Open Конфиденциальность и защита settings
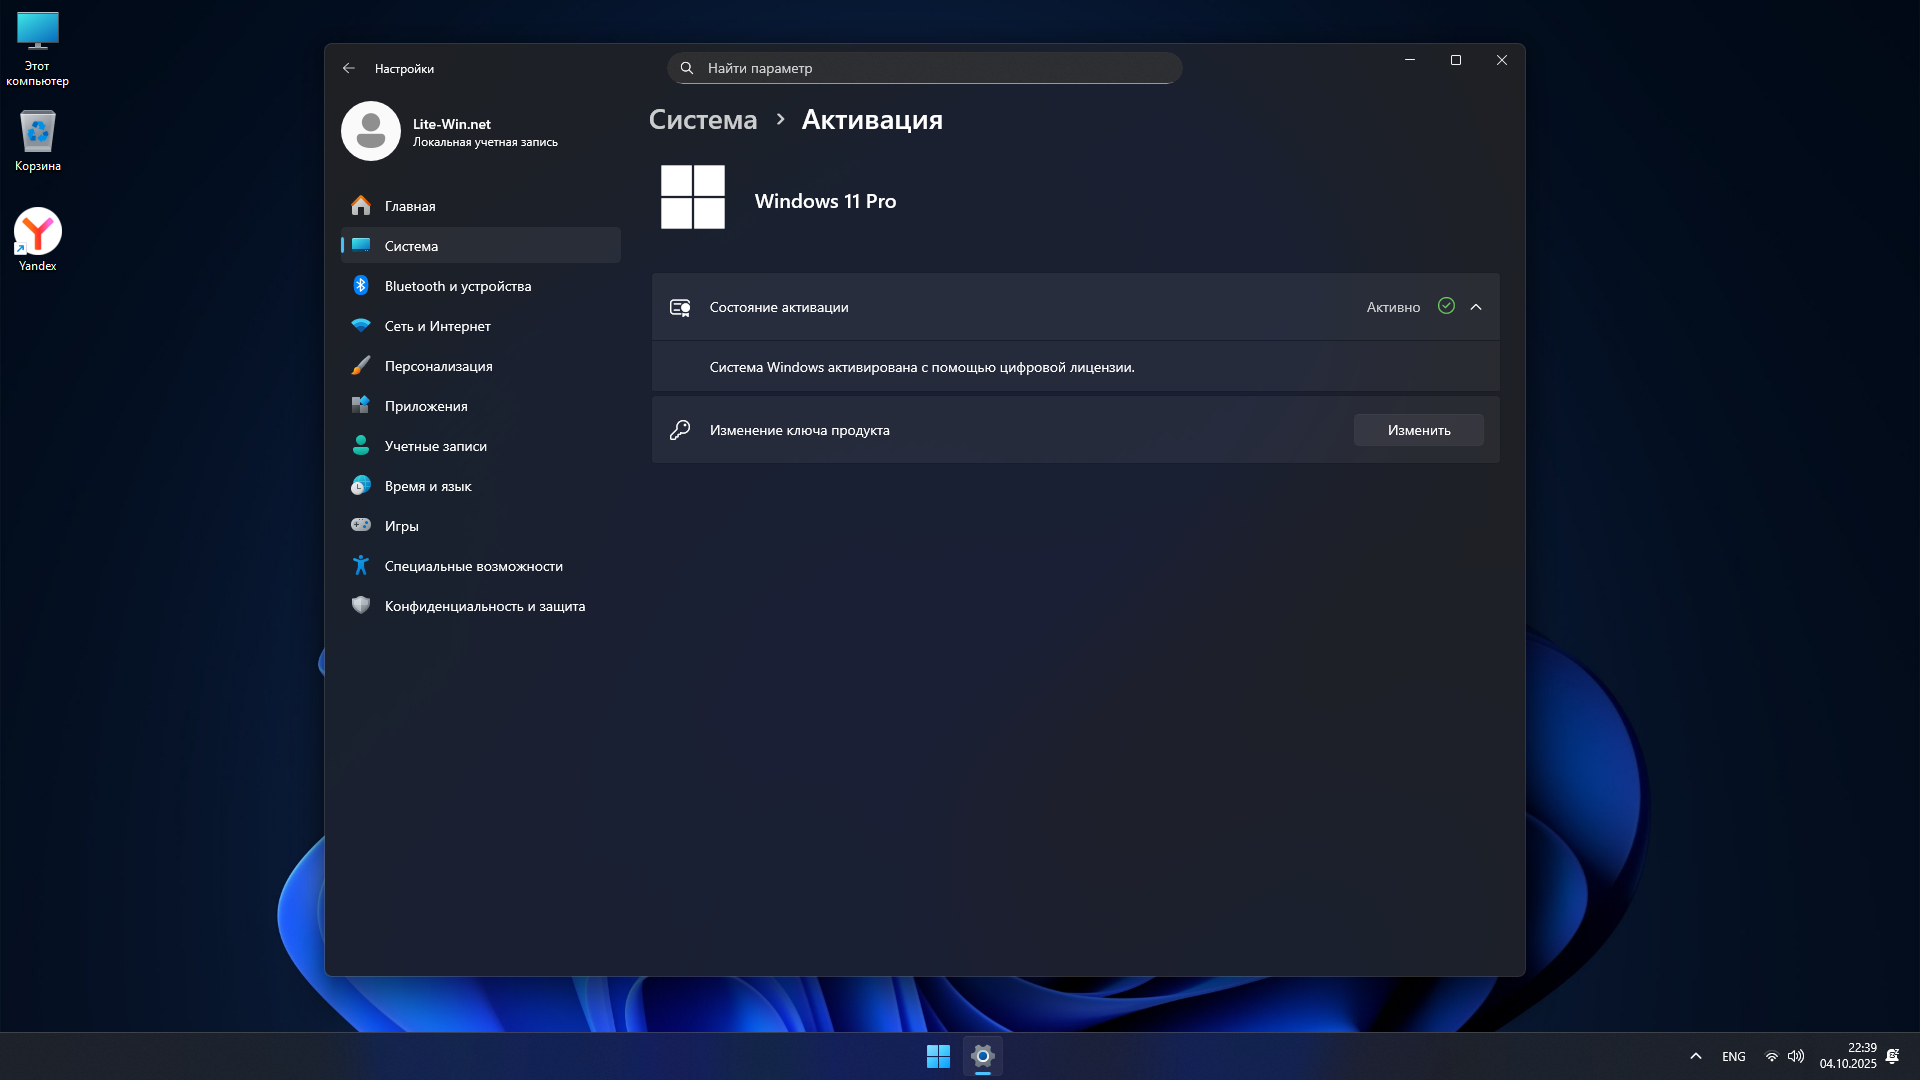This screenshot has height=1080, width=1920. 484,606
